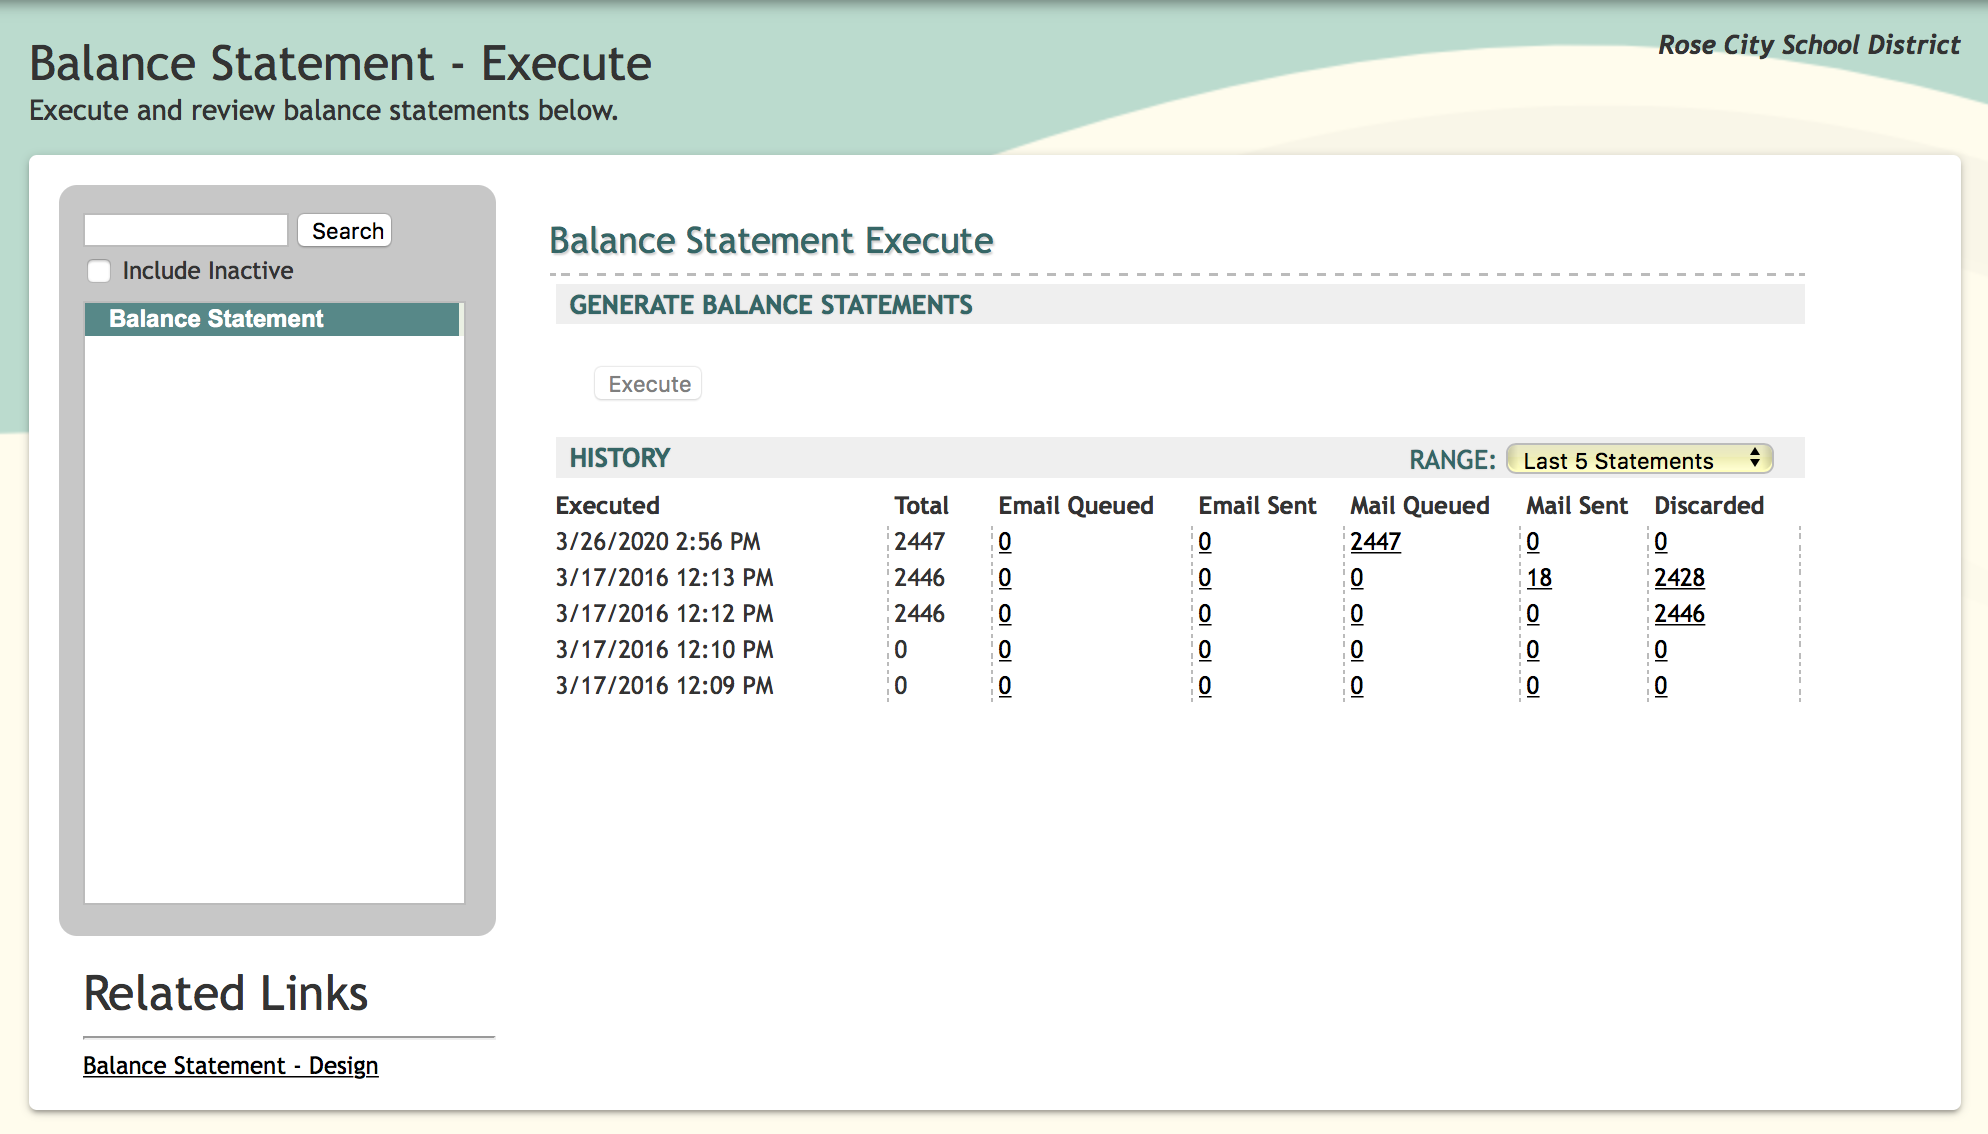This screenshot has width=1988, height=1134.
Task: Click the Search button
Action: pyautogui.click(x=346, y=231)
